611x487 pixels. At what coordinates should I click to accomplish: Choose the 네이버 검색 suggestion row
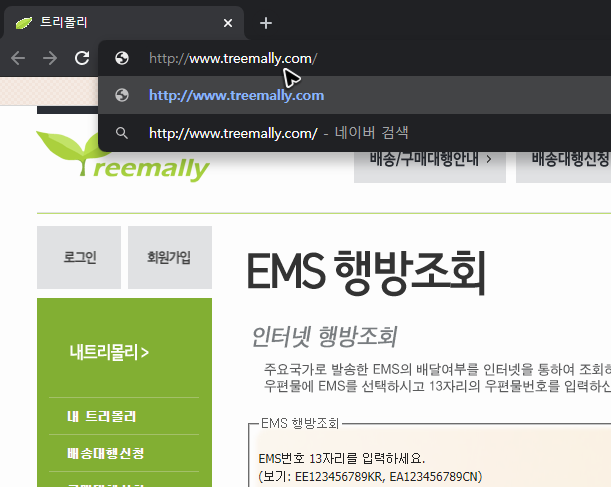(355, 133)
